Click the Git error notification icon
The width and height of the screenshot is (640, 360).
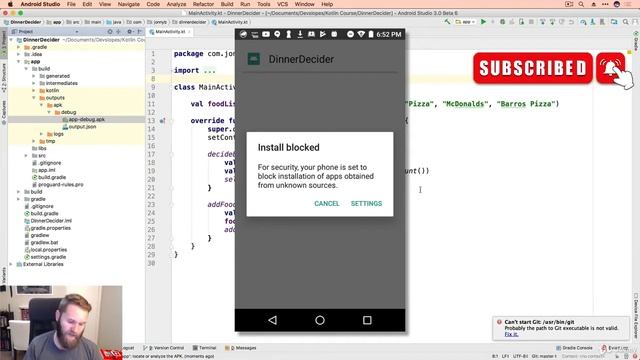pyautogui.click(x=499, y=322)
